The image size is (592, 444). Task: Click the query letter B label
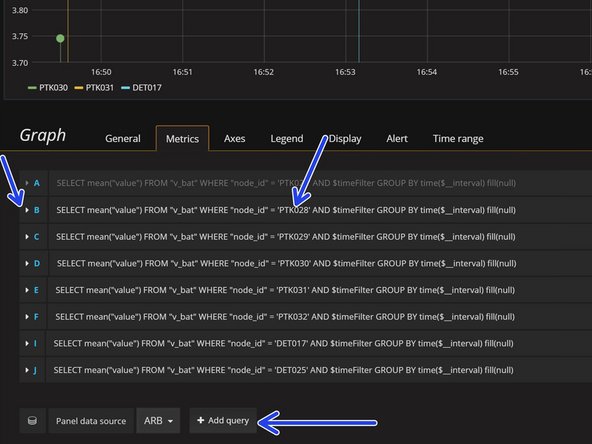[x=37, y=210]
